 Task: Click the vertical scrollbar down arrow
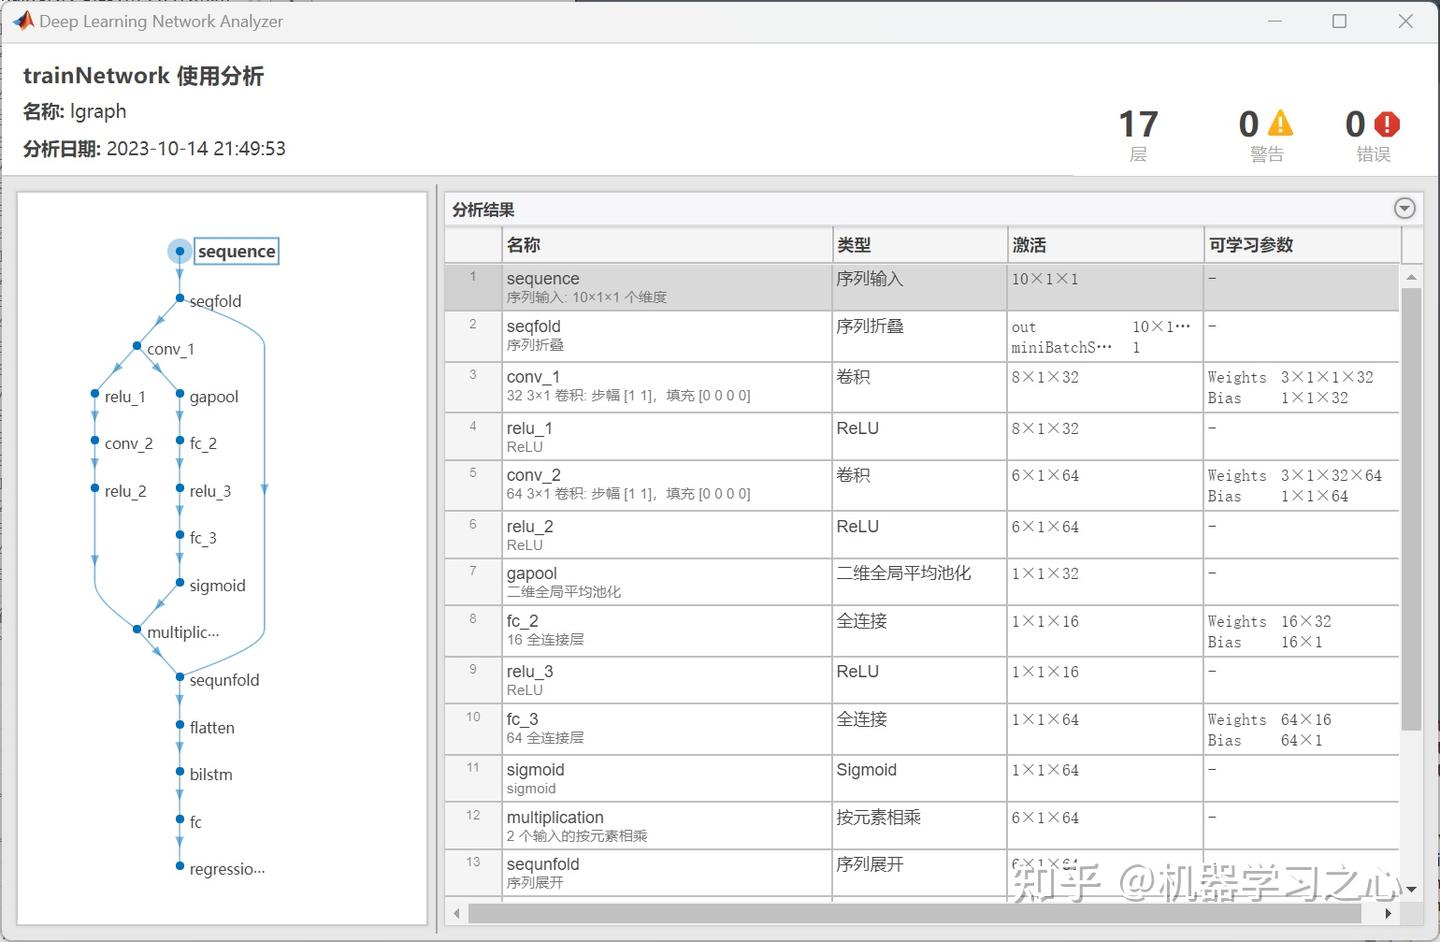tap(1411, 888)
